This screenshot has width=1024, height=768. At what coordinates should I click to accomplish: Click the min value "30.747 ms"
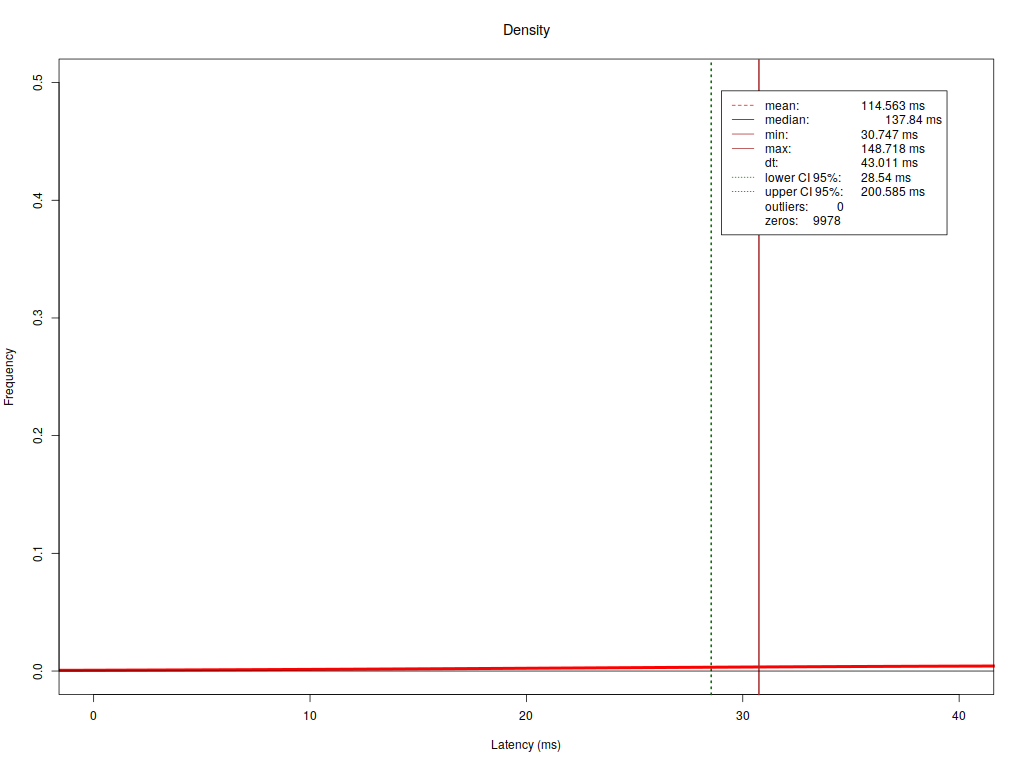(889, 135)
